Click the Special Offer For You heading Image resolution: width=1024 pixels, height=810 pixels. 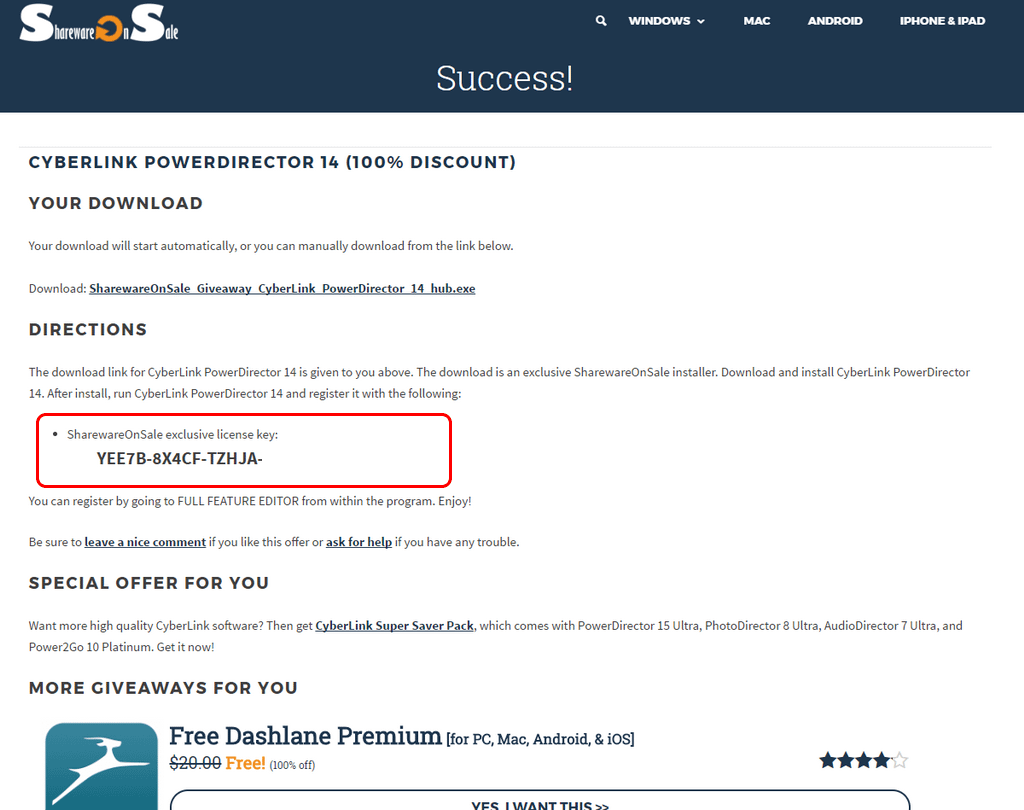click(149, 583)
